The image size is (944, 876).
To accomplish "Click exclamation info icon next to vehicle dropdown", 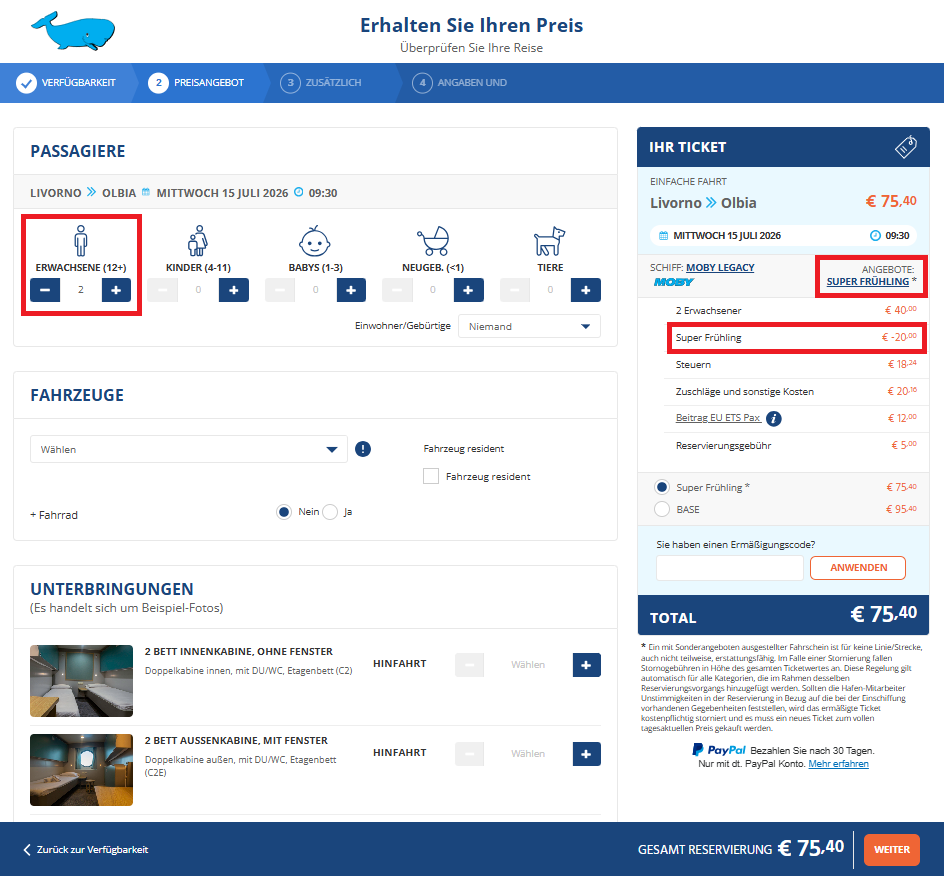I will pos(363,449).
